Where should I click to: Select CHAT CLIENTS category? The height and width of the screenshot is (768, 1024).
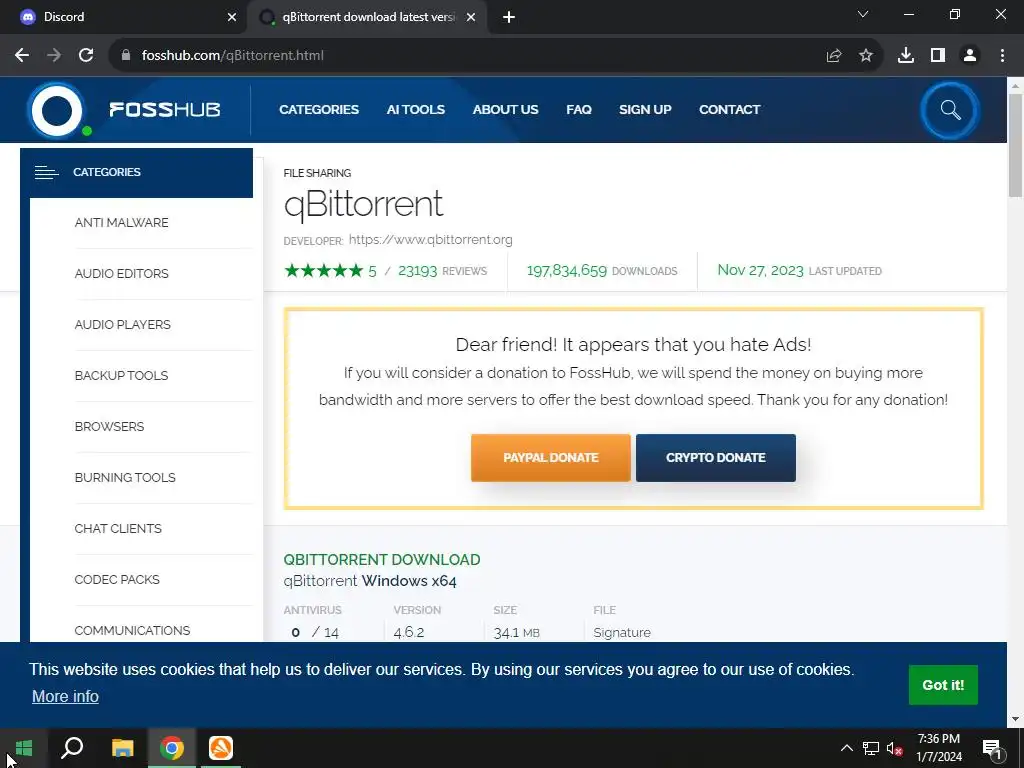point(118,528)
